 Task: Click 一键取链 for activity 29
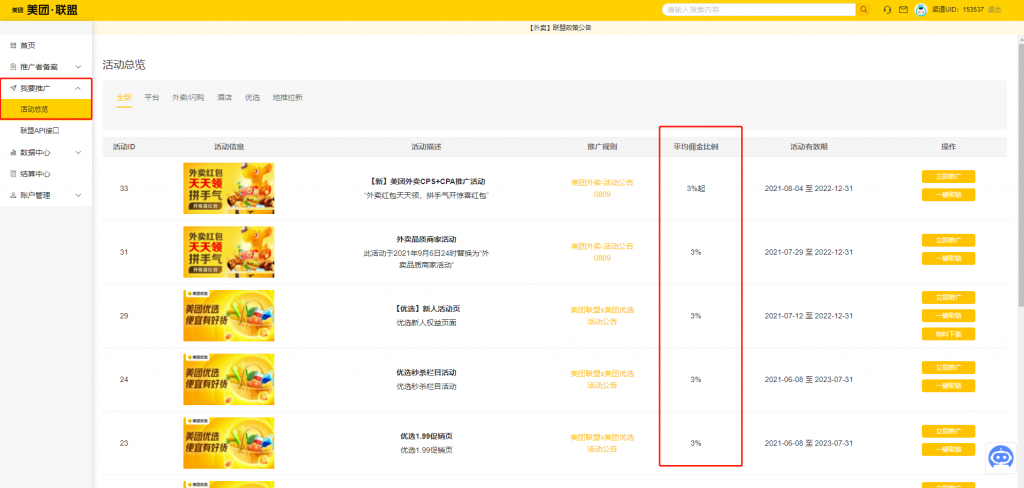(x=948, y=316)
